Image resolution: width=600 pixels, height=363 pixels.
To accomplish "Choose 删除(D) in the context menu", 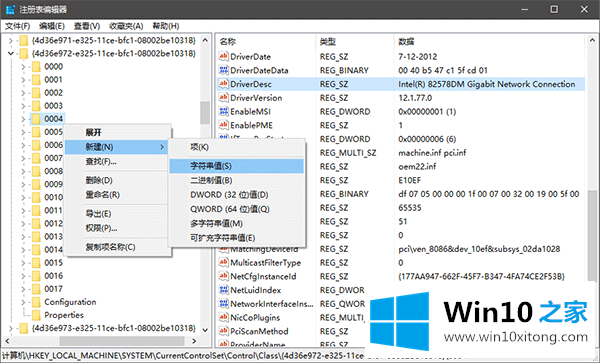I will point(117,180).
